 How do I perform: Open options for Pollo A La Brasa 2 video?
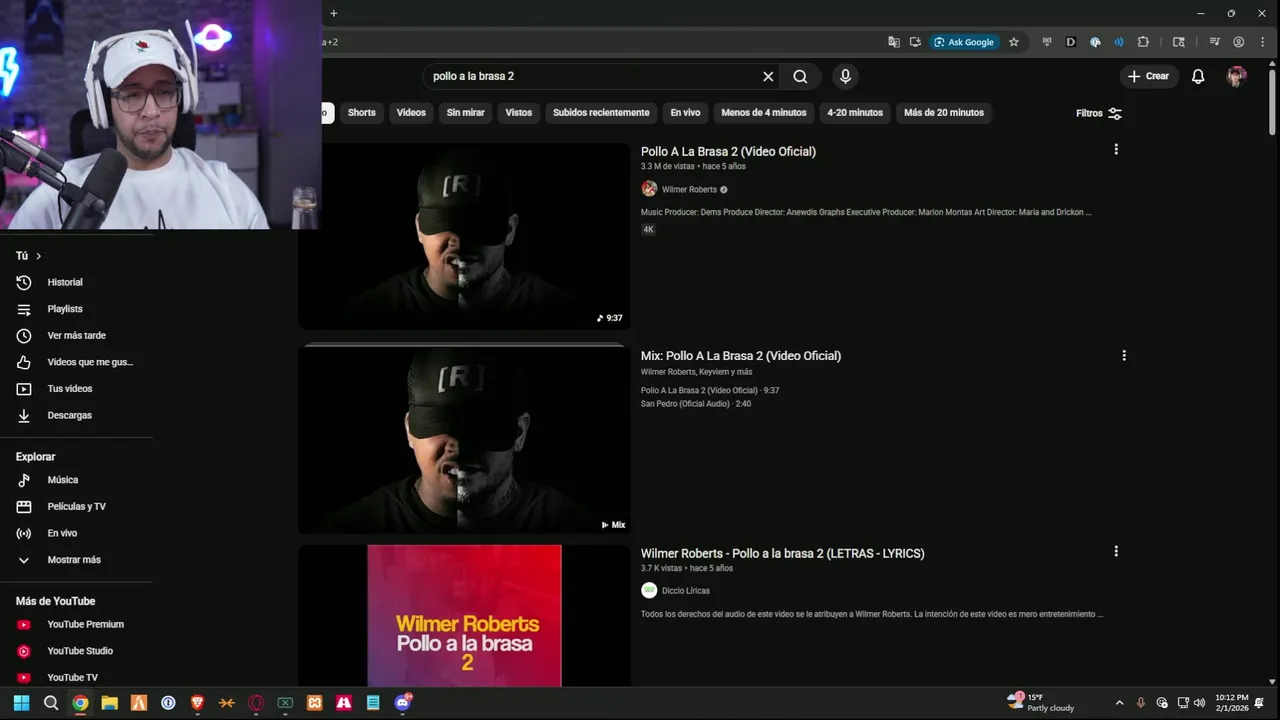click(1116, 149)
